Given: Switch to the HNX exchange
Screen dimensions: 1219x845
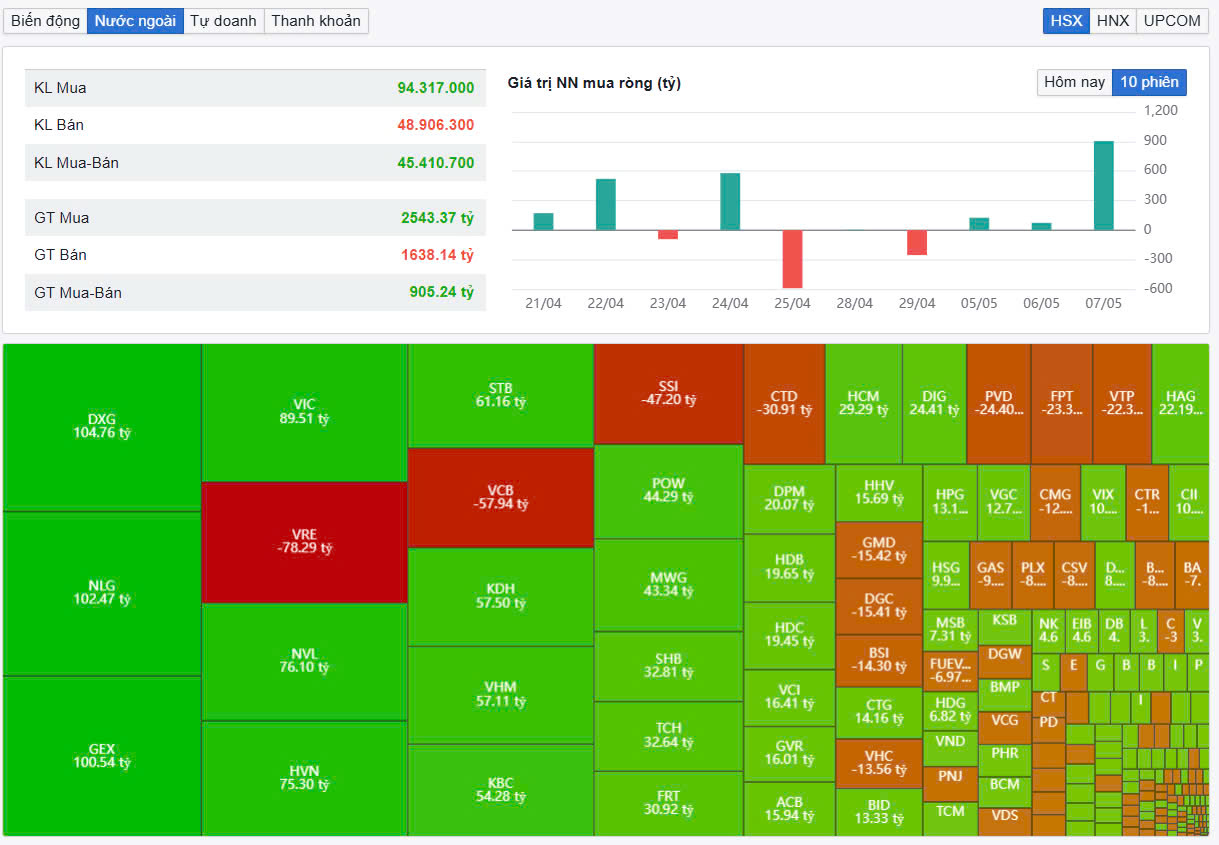Looking at the screenshot, I should coord(1112,21).
